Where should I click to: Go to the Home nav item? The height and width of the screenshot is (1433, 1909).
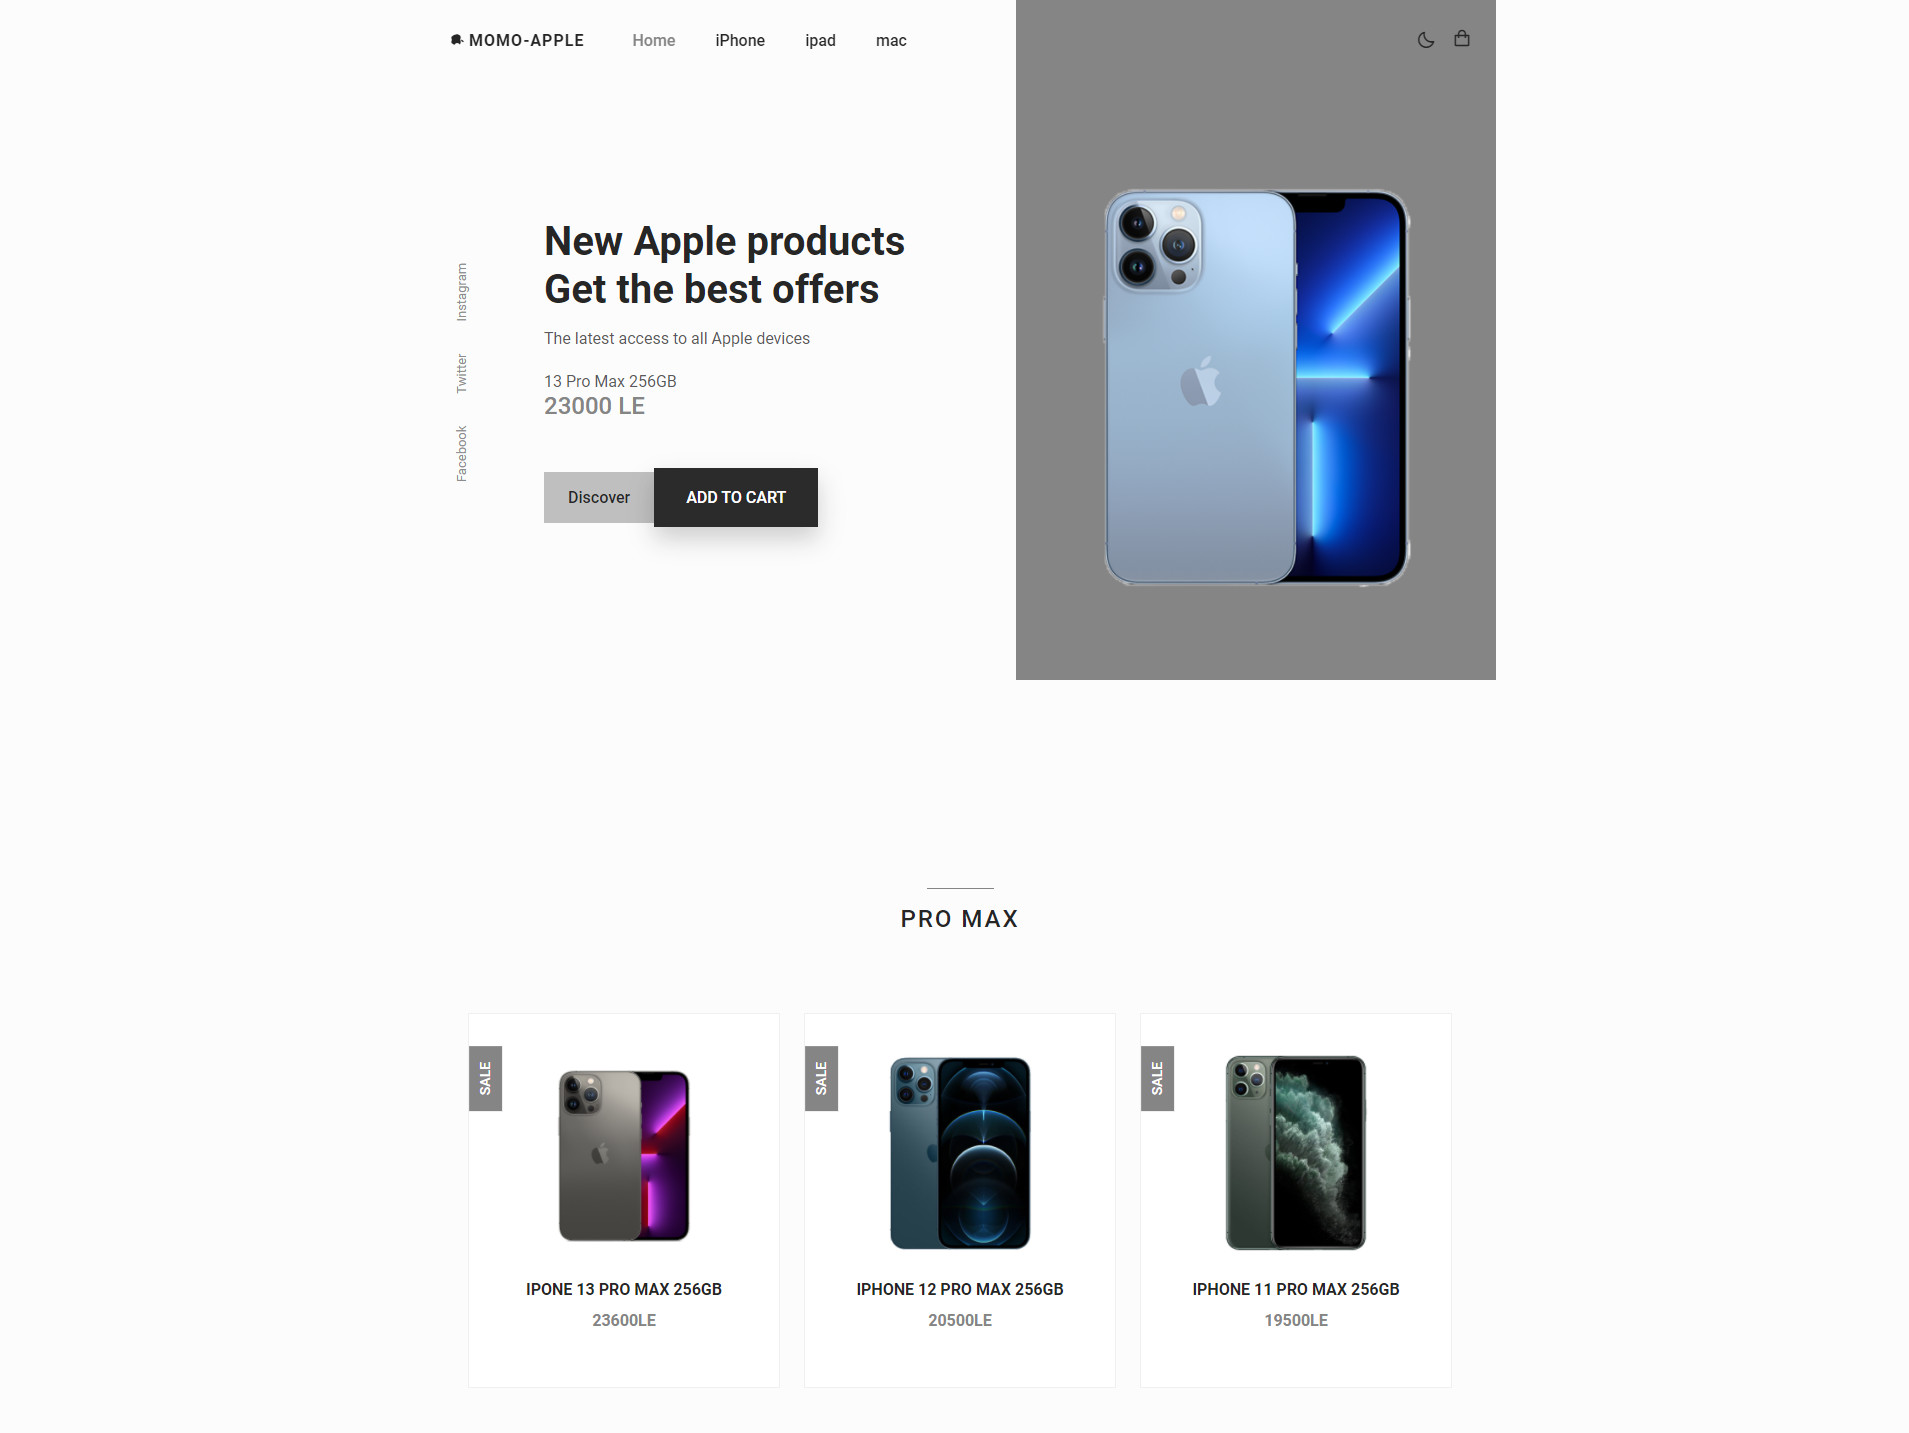[654, 40]
